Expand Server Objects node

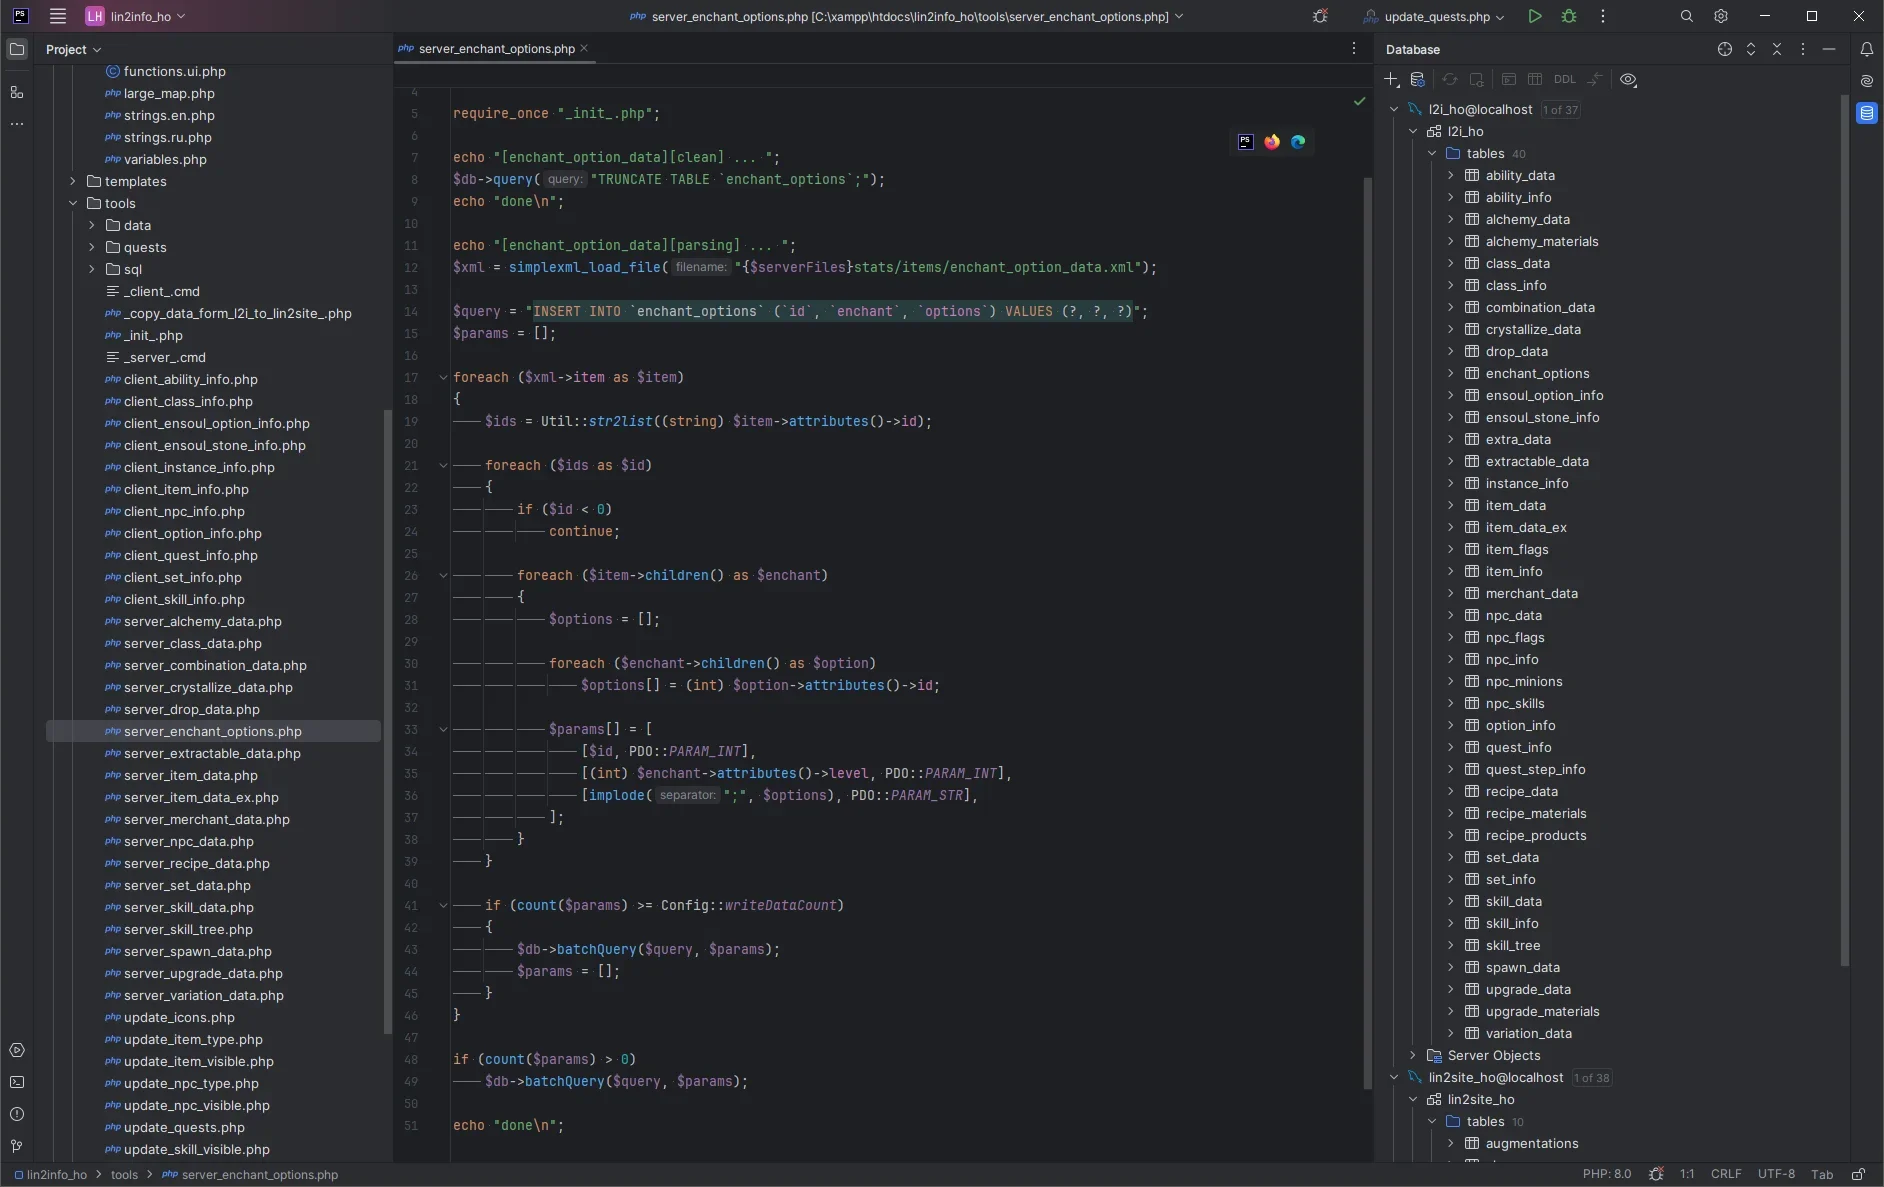pyautogui.click(x=1413, y=1055)
